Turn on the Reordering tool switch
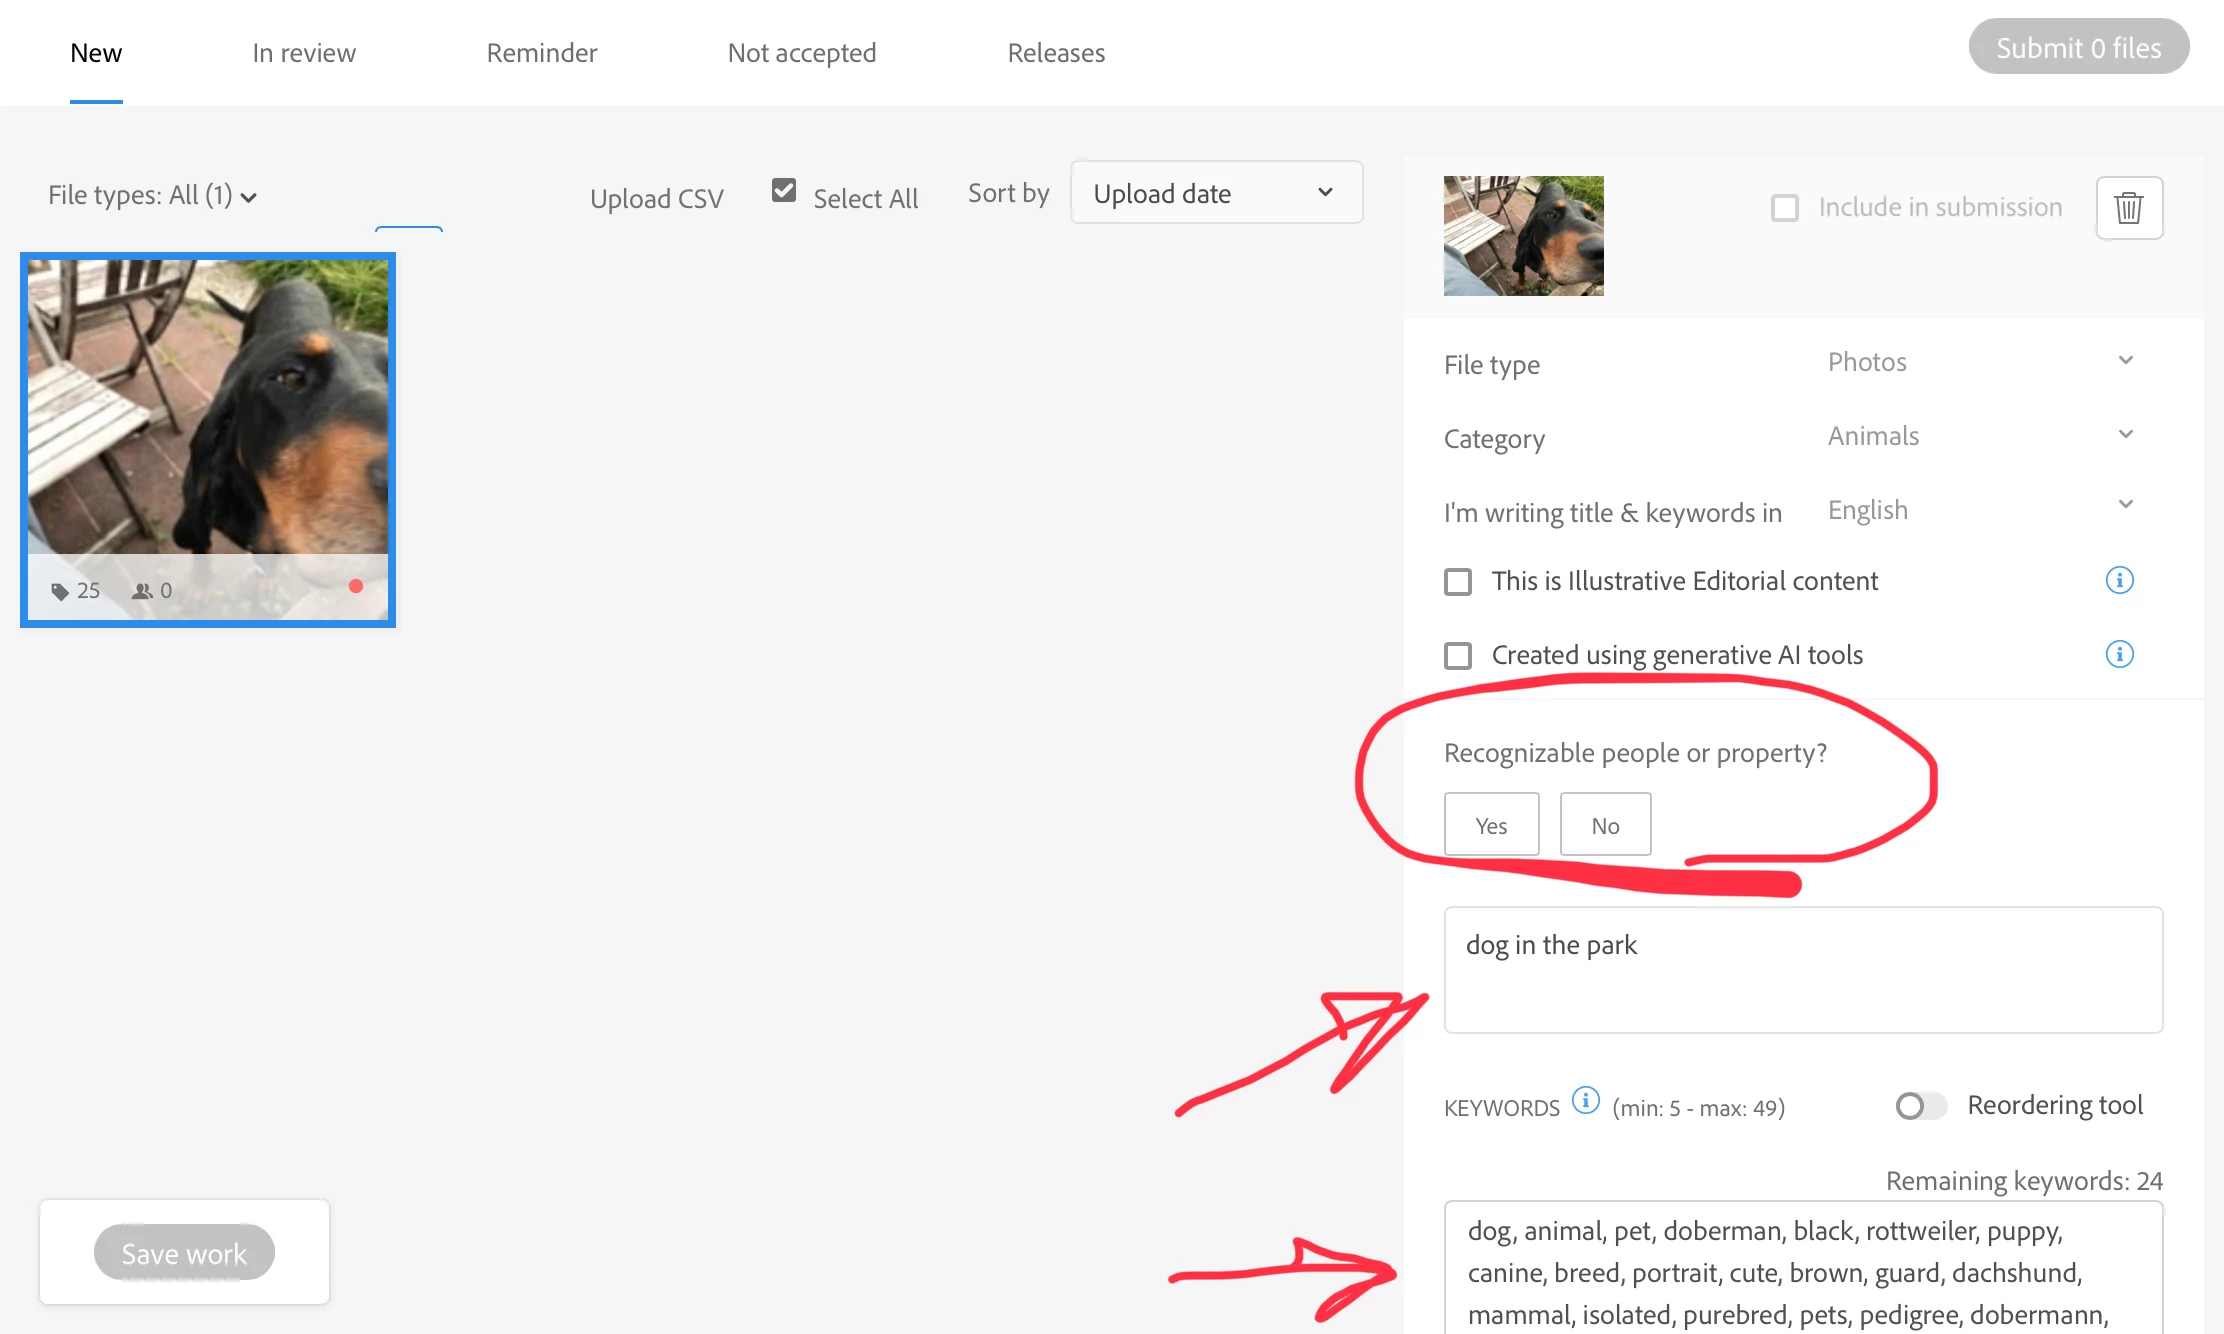 tap(1920, 1105)
